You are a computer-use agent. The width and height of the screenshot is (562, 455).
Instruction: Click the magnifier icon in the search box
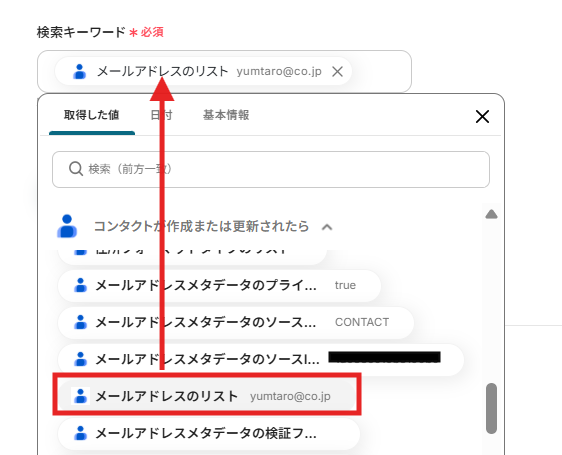(x=76, y=169)
